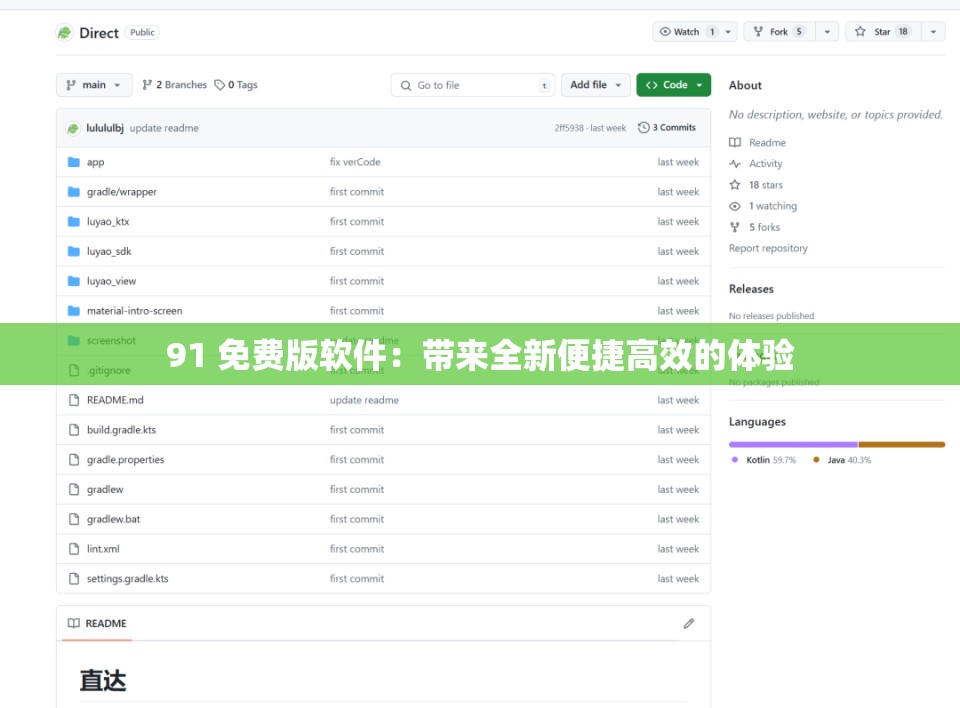This screenshot has height=708, width=960.
Task: Open Activity via its pulse icon
Action: tap(734, 163)
